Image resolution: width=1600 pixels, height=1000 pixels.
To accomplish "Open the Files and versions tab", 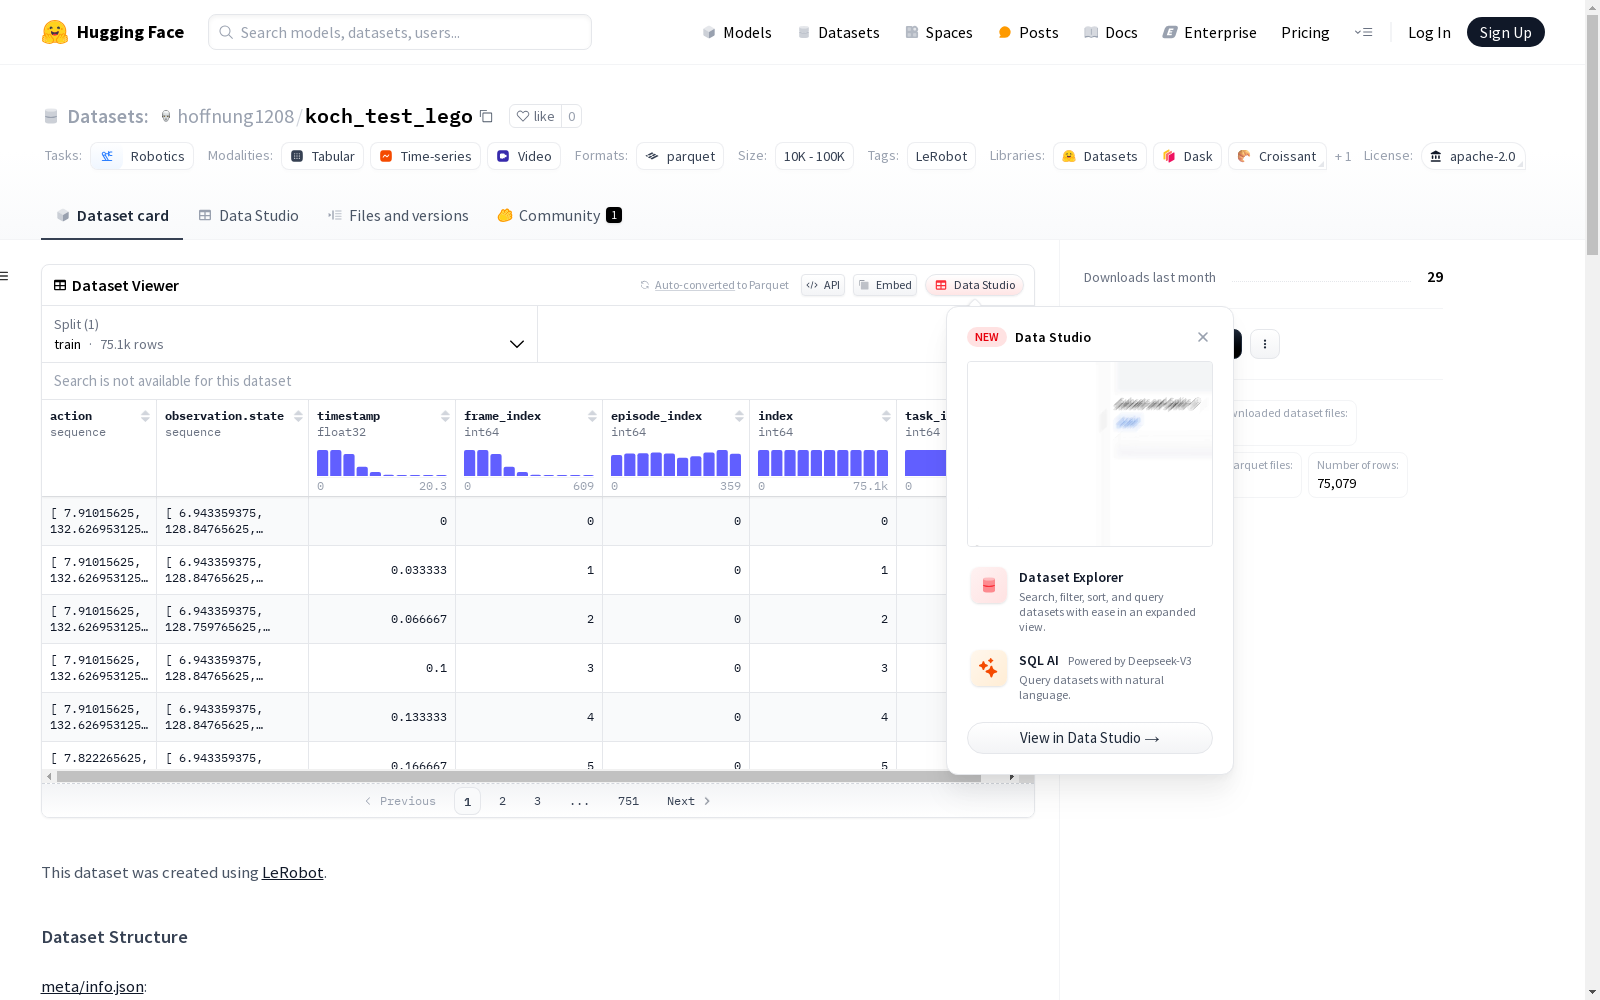I will 398,216.
